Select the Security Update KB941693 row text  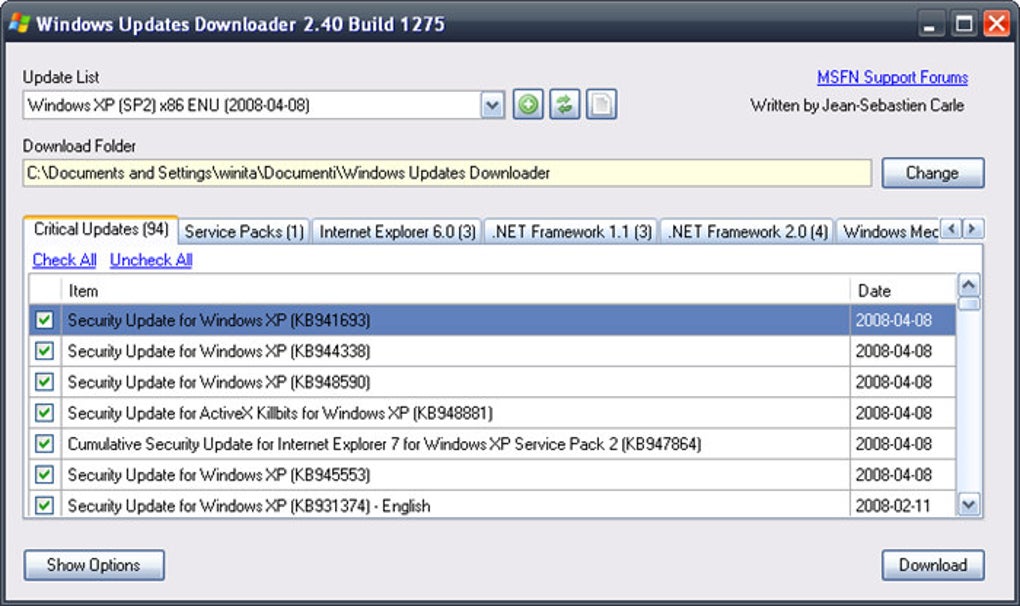point(219,321)
